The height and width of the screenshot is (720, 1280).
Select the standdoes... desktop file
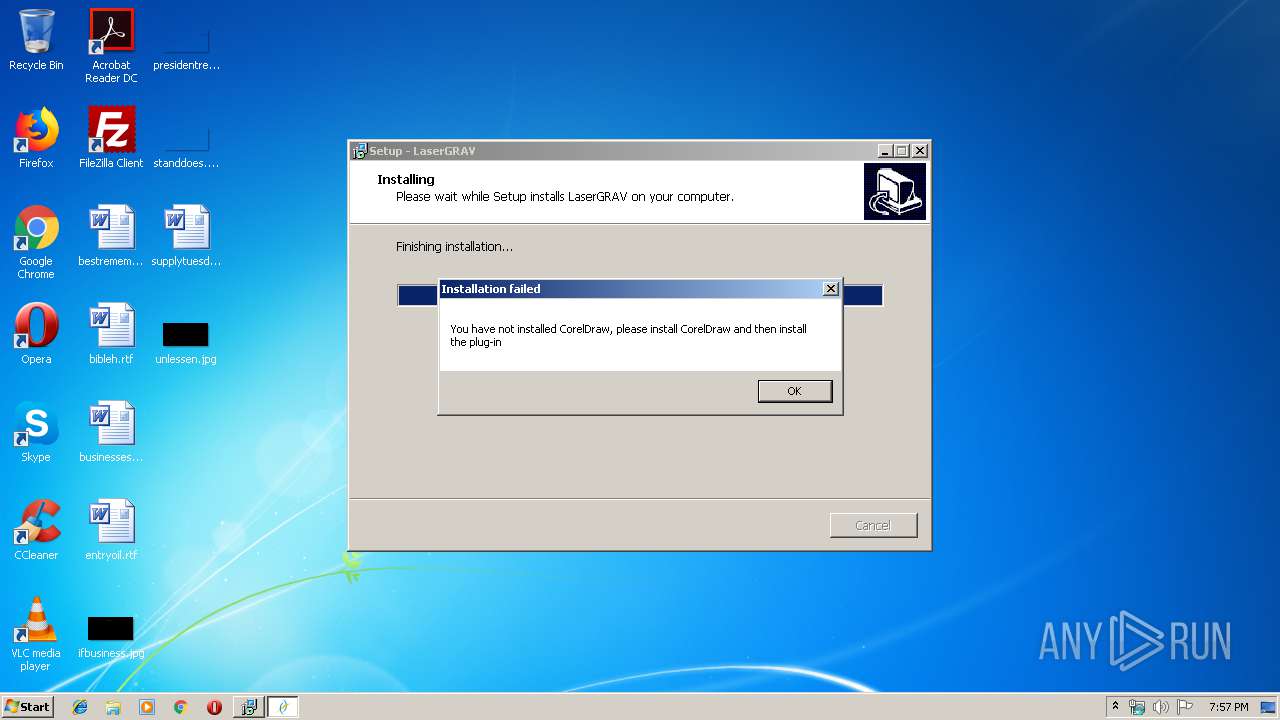[x=186, y=143]
